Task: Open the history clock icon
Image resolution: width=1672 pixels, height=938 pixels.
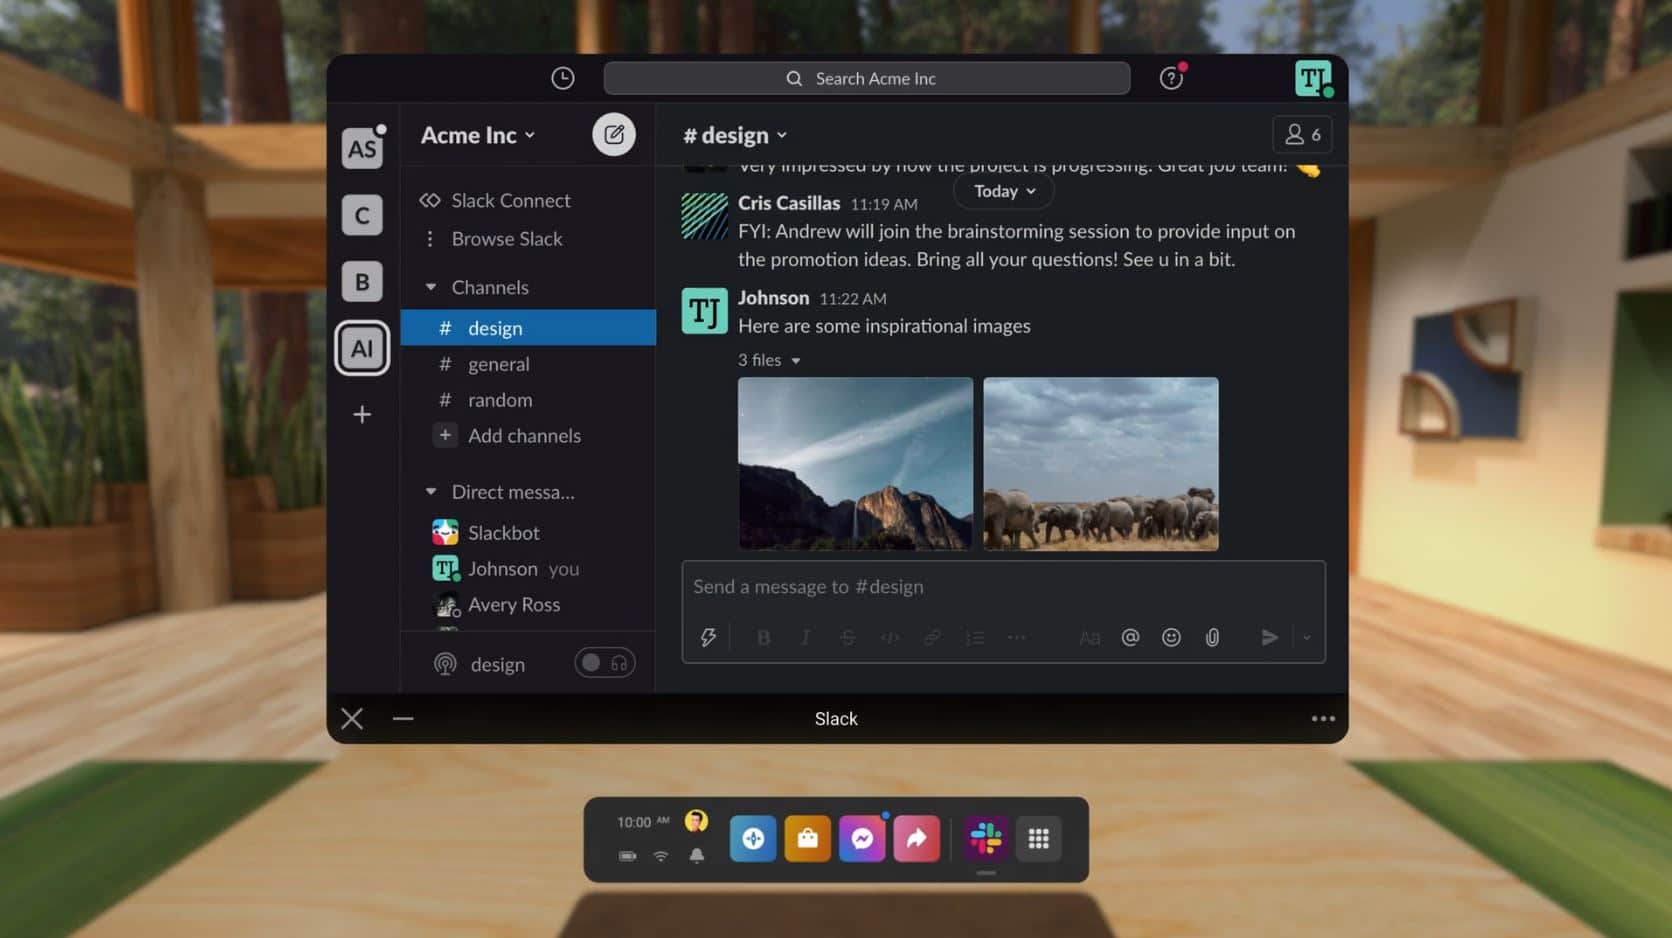Action: tap(562, 77)
